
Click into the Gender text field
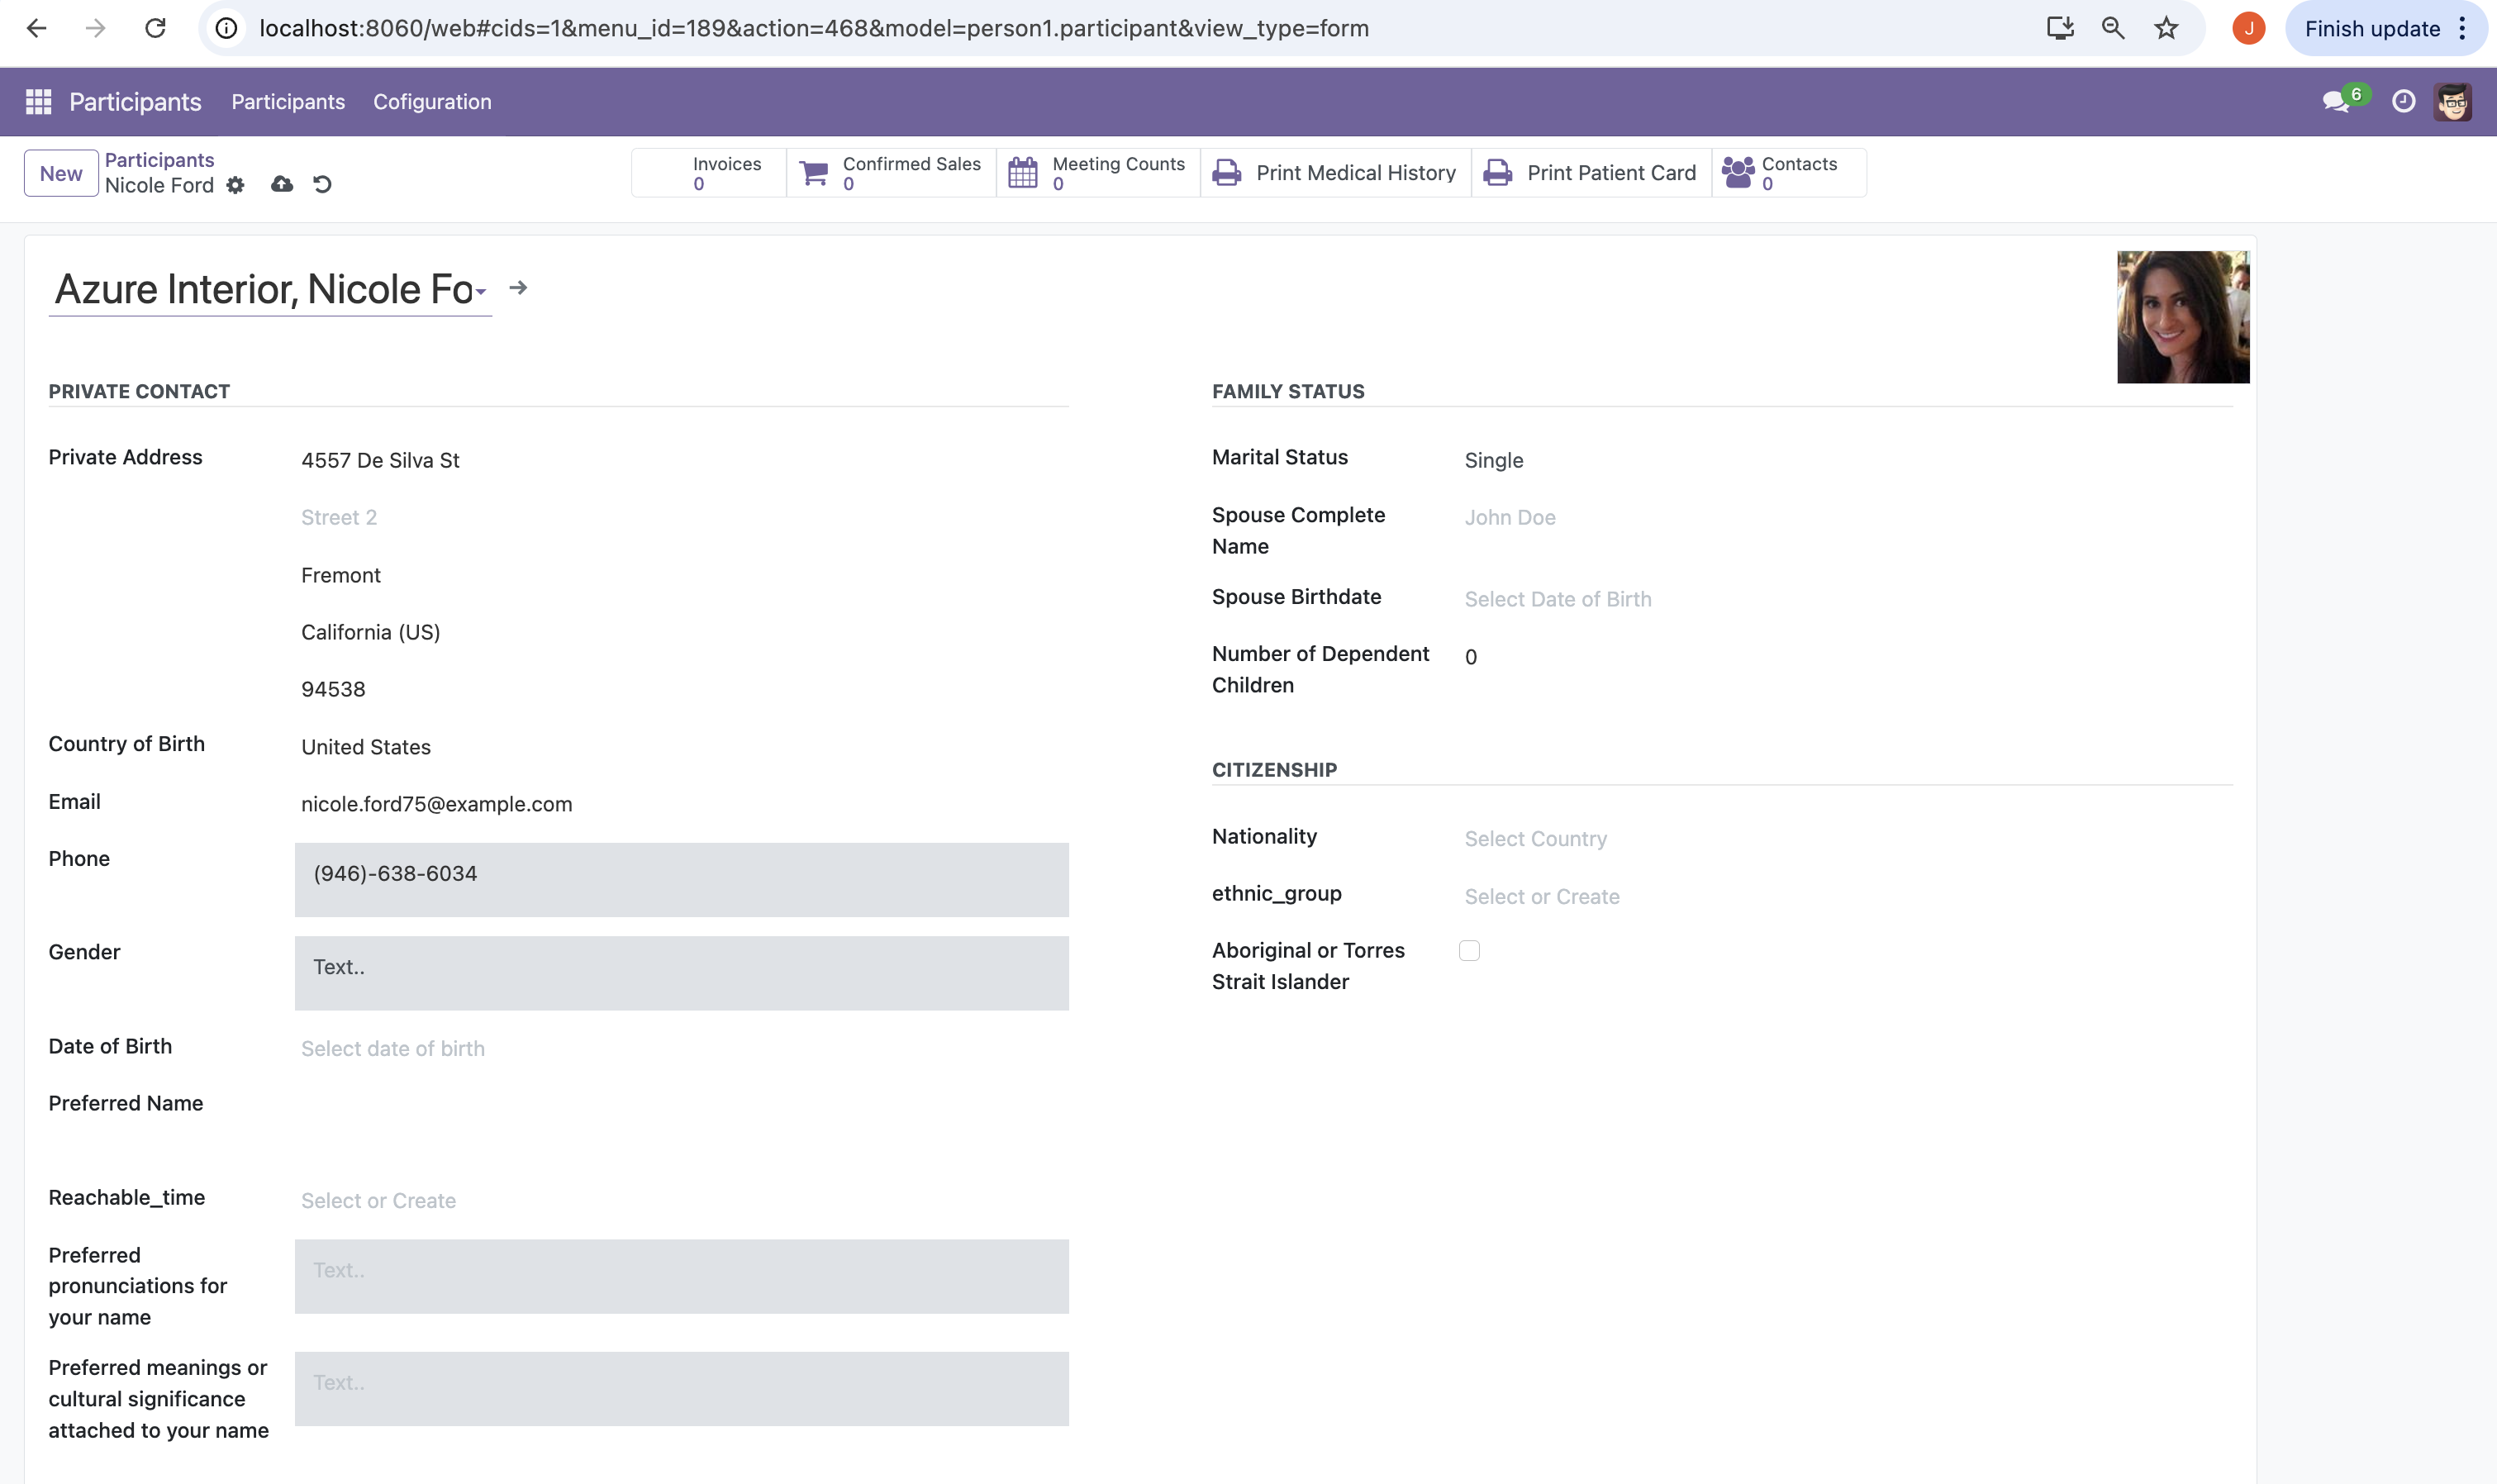681,973
